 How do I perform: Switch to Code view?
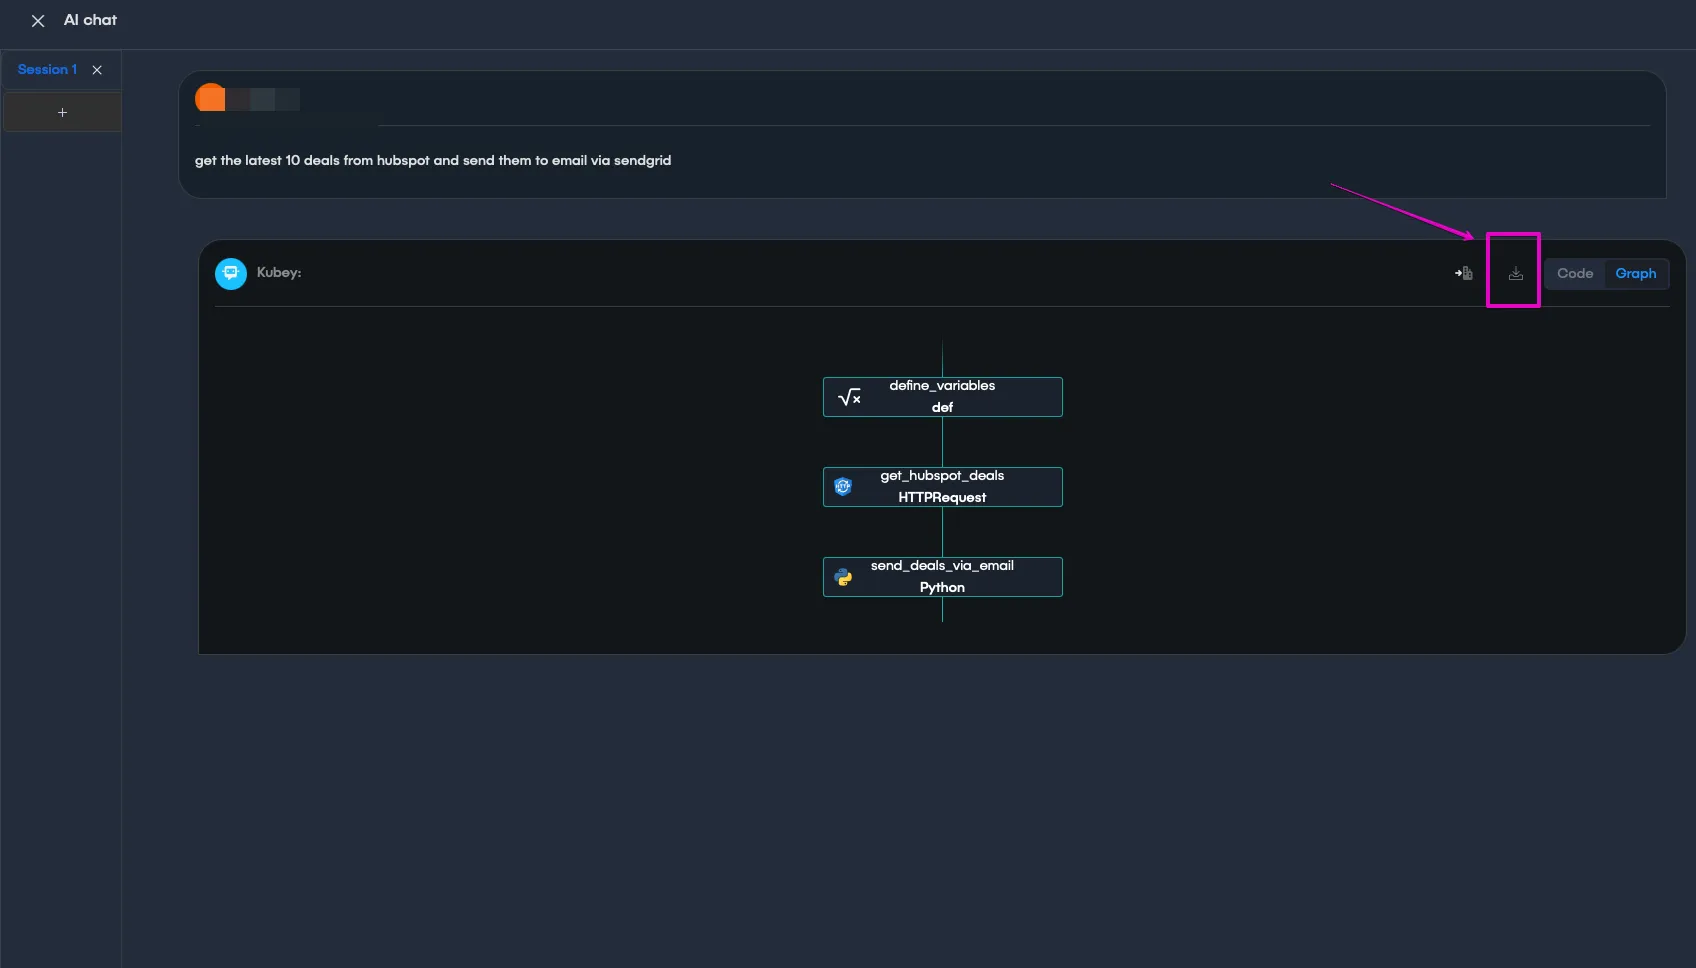[1575, 273]
